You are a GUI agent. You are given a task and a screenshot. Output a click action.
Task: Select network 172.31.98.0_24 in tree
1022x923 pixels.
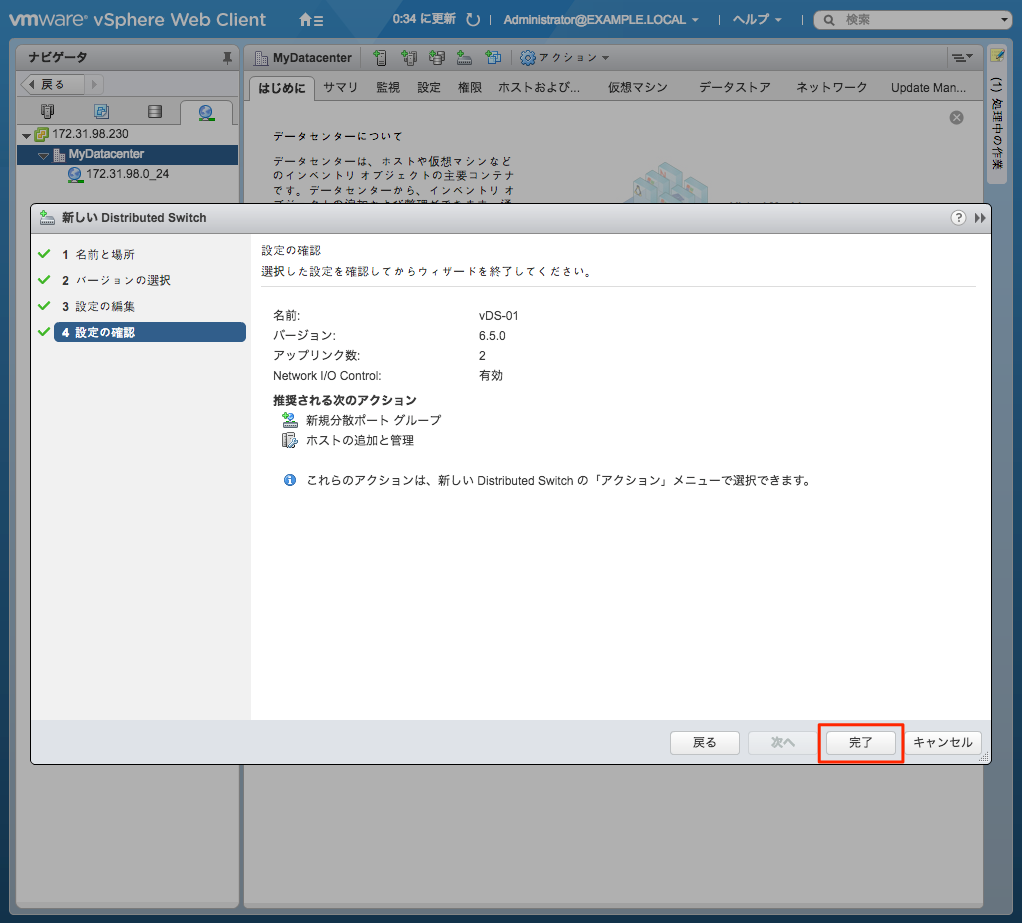(127, 174)
